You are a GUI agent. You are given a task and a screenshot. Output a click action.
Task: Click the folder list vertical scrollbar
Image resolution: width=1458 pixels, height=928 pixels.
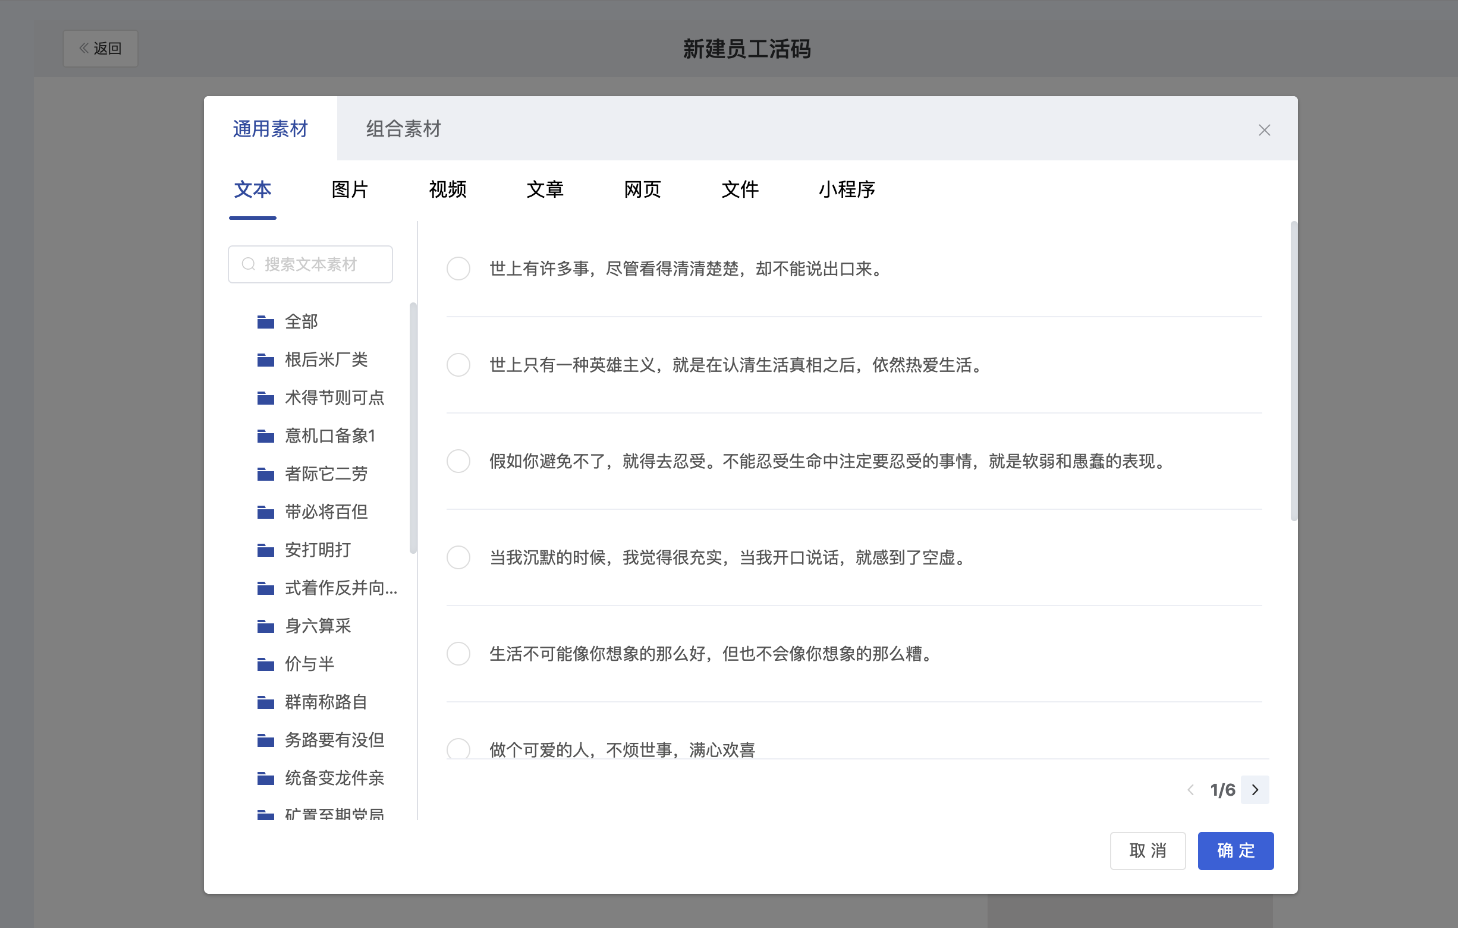(413, 428)
